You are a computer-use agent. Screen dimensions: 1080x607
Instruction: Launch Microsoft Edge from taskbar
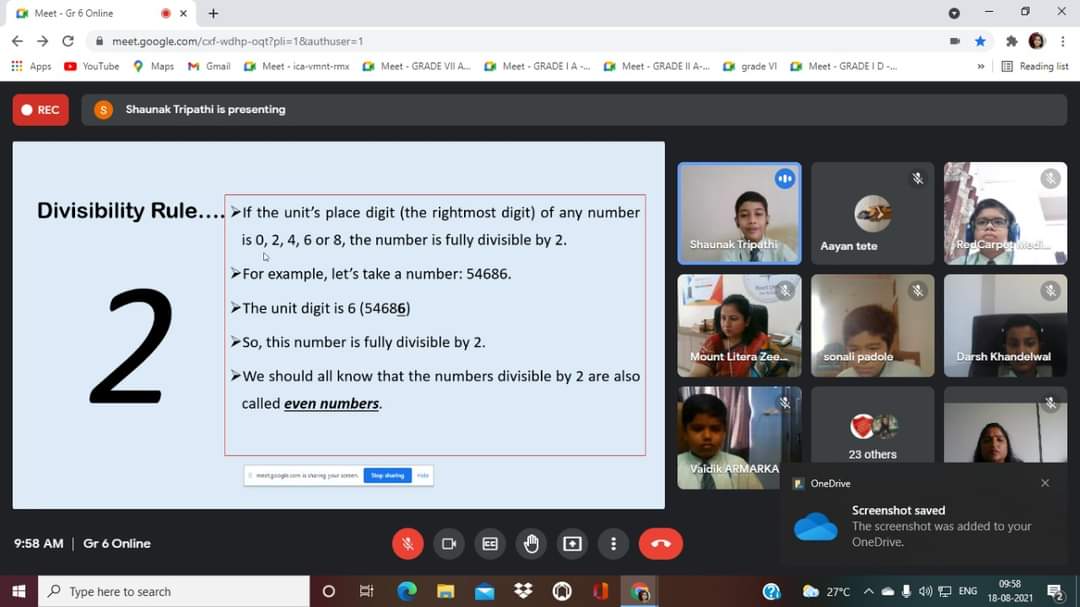click(x=407, y=591)
